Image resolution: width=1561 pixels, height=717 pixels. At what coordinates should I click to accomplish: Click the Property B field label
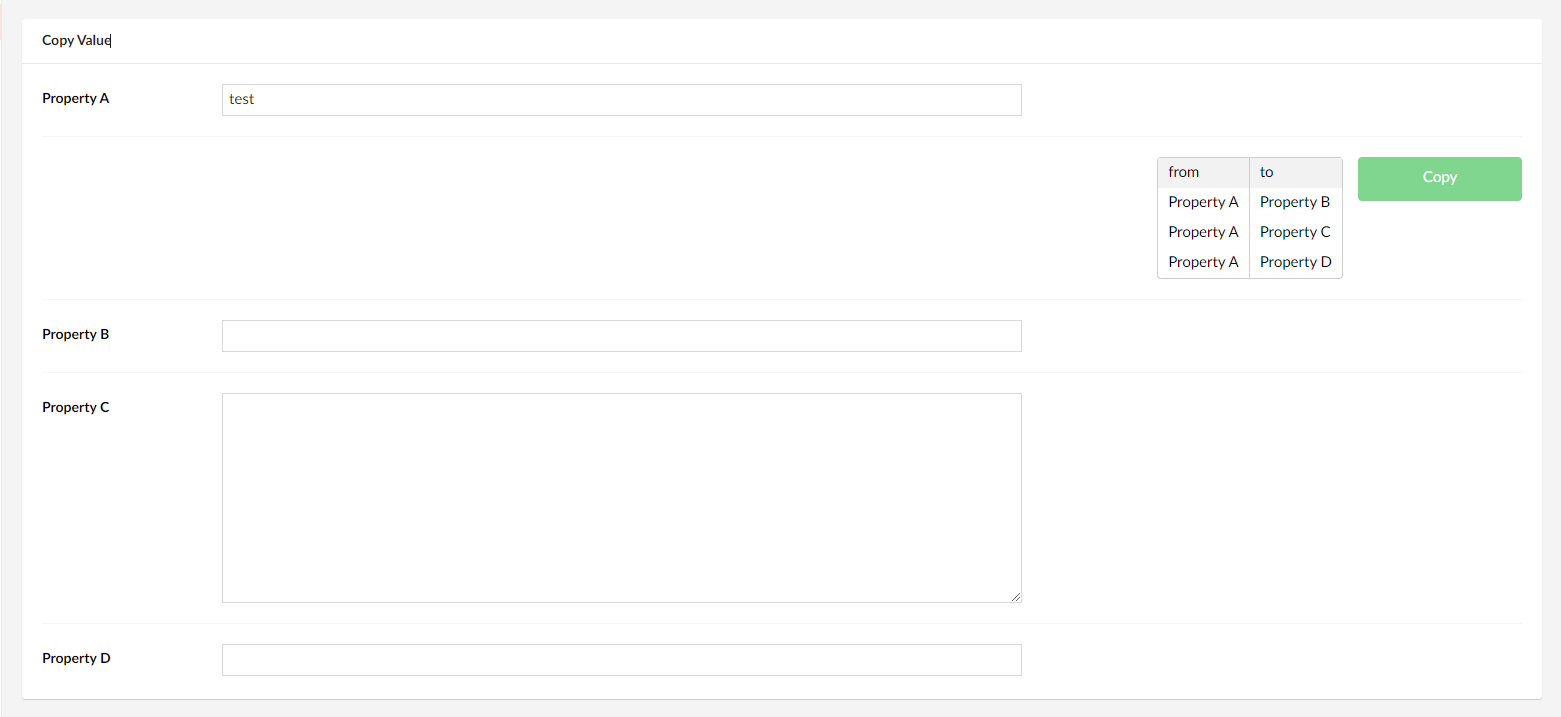tap(76, 334)
